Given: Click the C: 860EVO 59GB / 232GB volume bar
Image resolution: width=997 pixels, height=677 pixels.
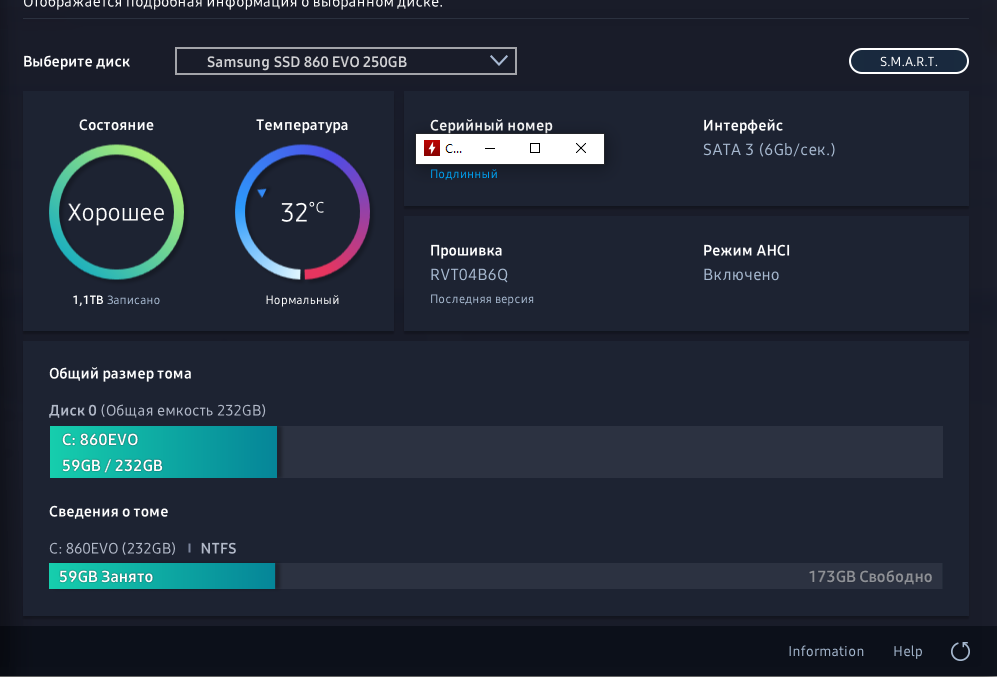Looking at the screenshot, I should pyautogui.click(x=163, y=452).
